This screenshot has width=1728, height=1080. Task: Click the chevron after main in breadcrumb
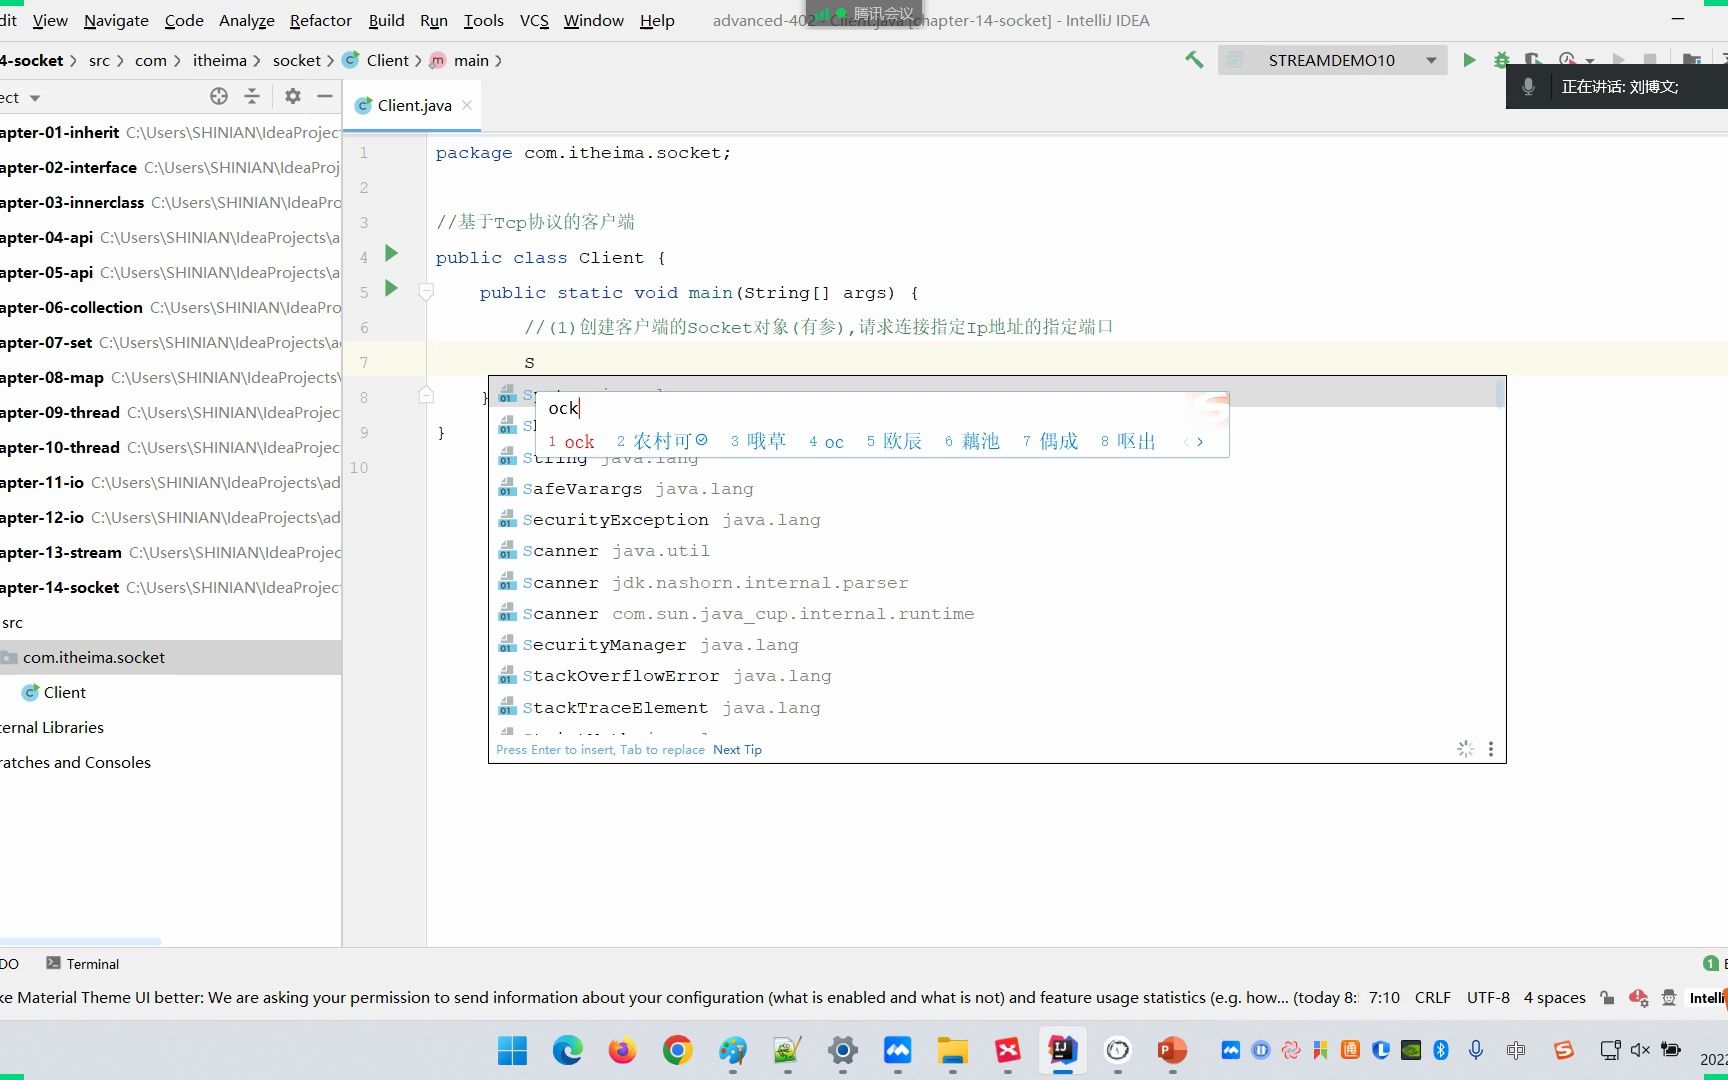[498, 61]
